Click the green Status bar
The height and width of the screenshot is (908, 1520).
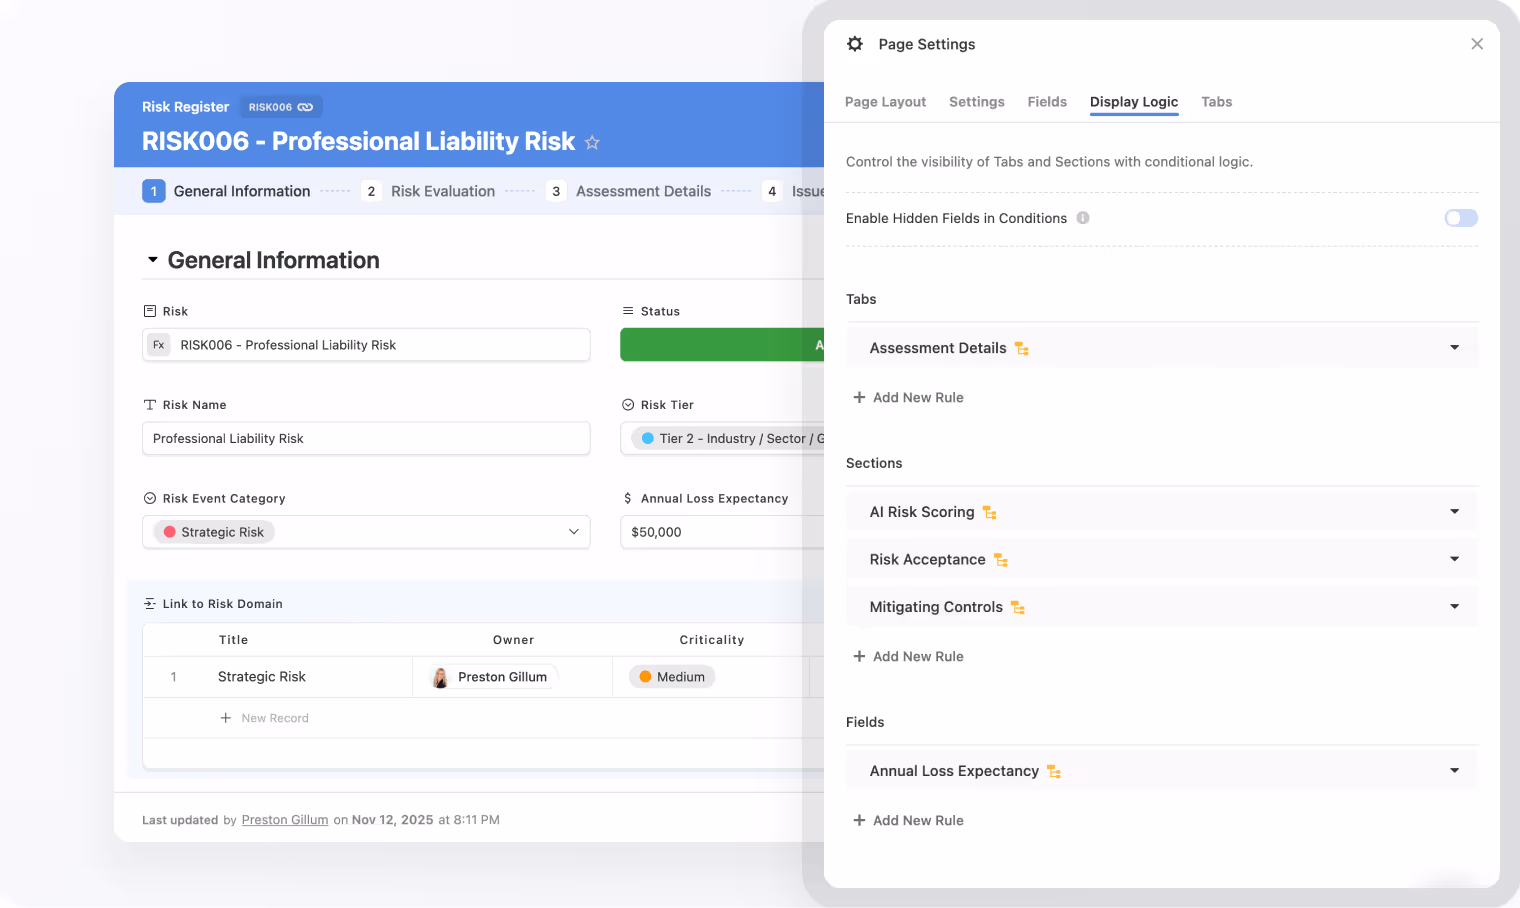tap(722, 345)
